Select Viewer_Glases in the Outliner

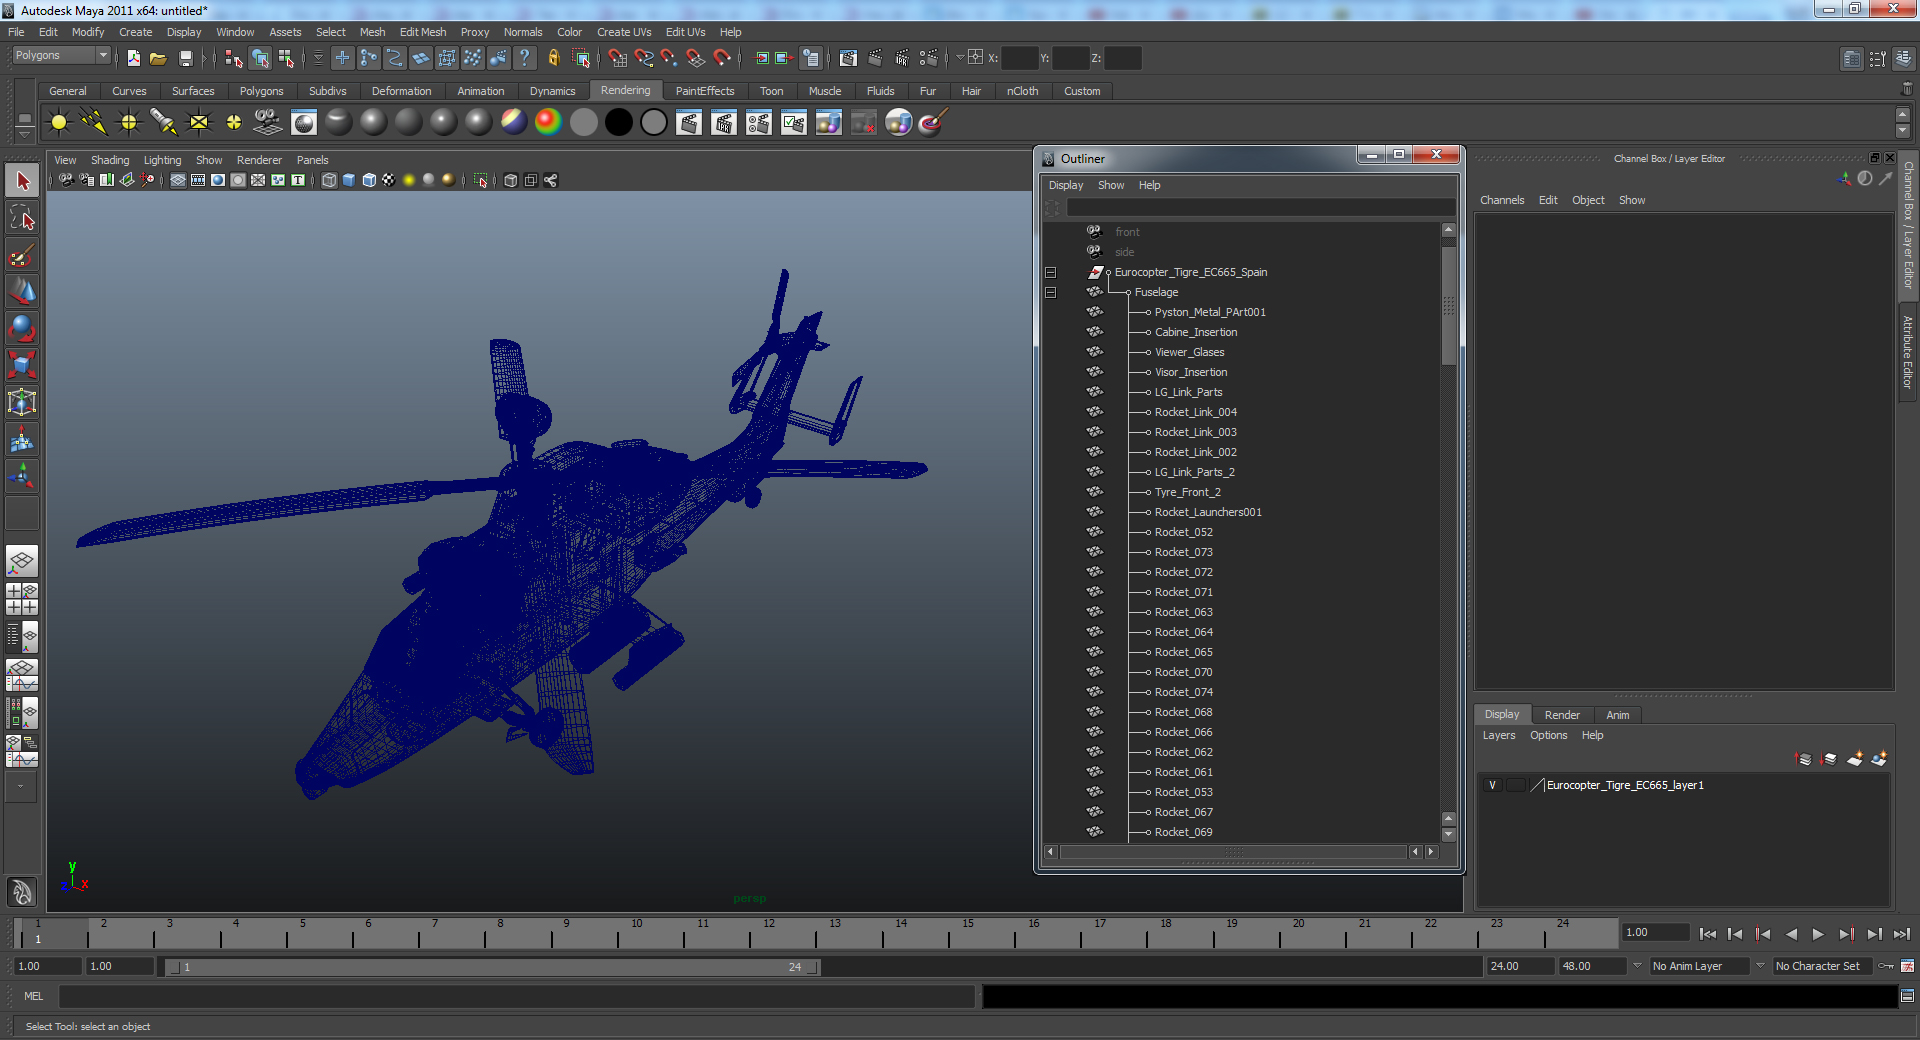coord(1189,352)
